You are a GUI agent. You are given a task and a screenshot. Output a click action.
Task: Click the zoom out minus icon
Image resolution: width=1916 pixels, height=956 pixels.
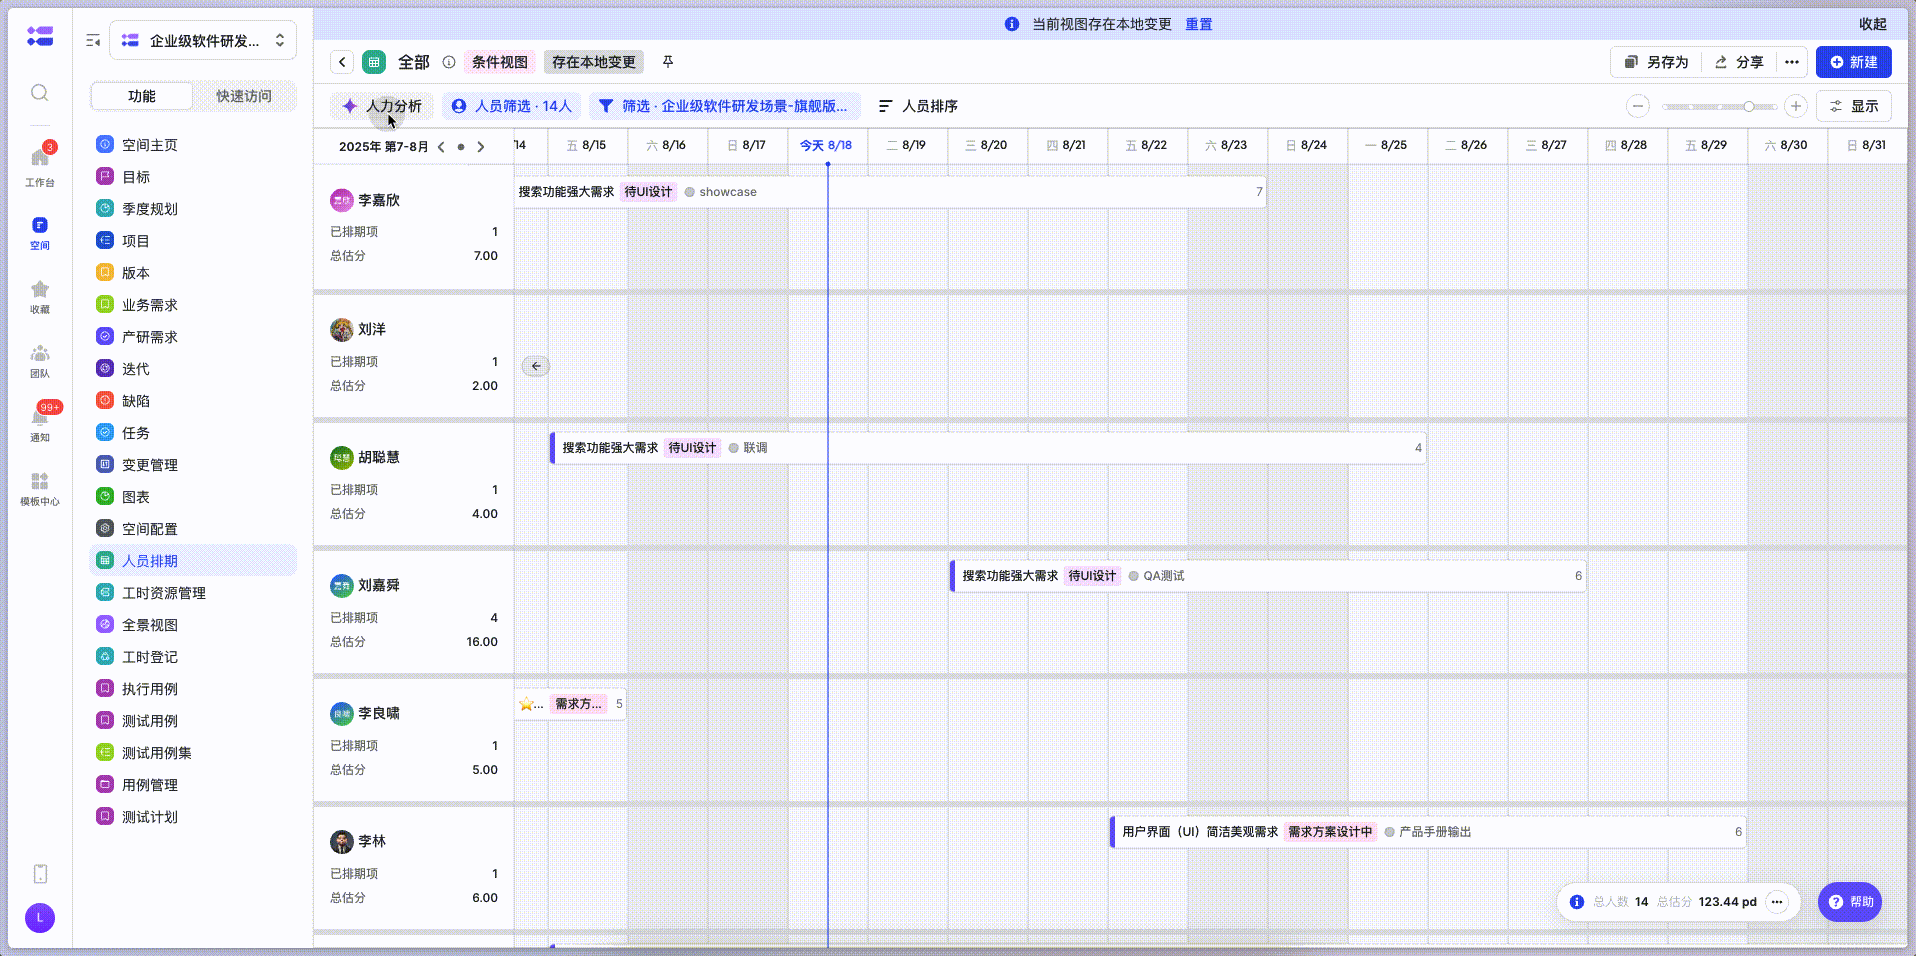click(1637, 106)
